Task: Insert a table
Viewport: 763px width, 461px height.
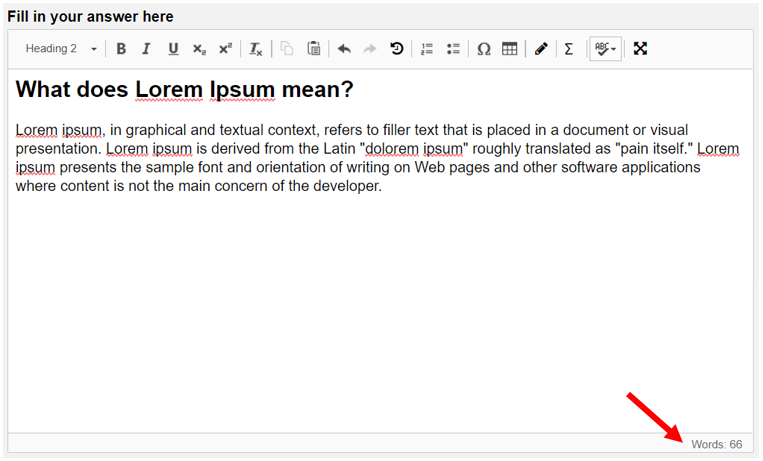Action: pos(509,49)
